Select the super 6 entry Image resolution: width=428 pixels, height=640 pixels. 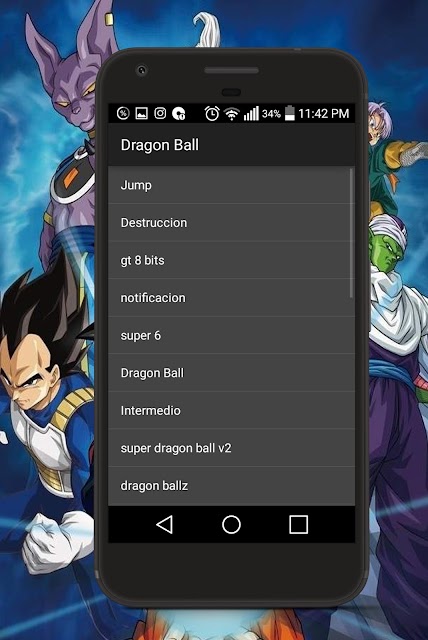(x=231, y=335)
